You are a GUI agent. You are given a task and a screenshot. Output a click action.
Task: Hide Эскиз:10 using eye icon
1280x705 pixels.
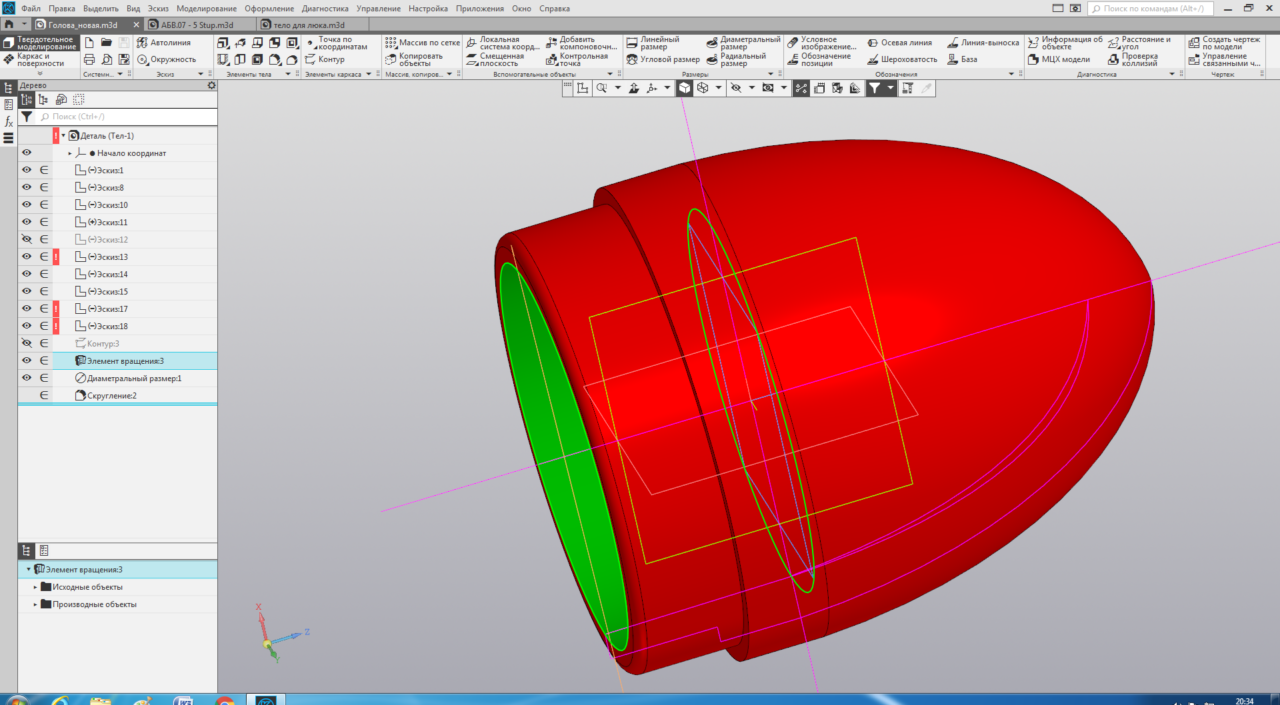tap(27, 205)
